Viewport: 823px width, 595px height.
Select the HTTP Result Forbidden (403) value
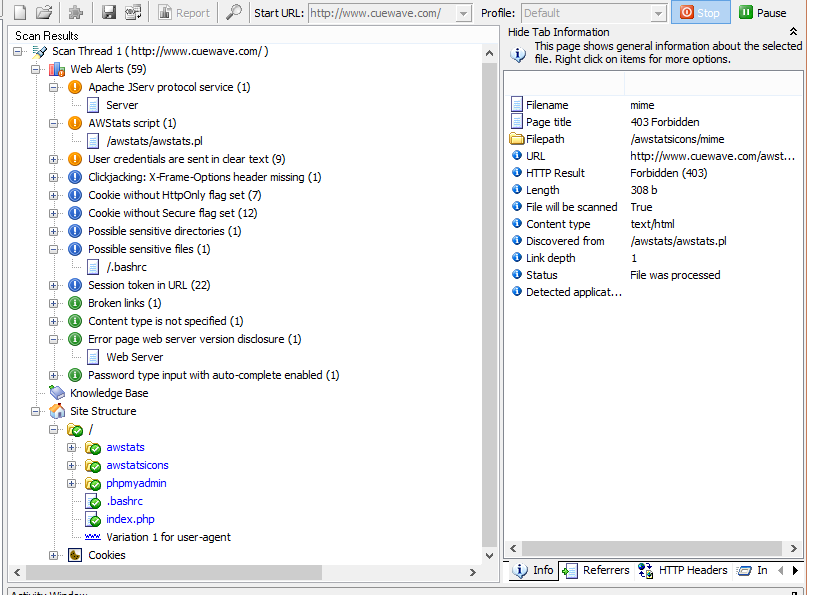(669, 173)
